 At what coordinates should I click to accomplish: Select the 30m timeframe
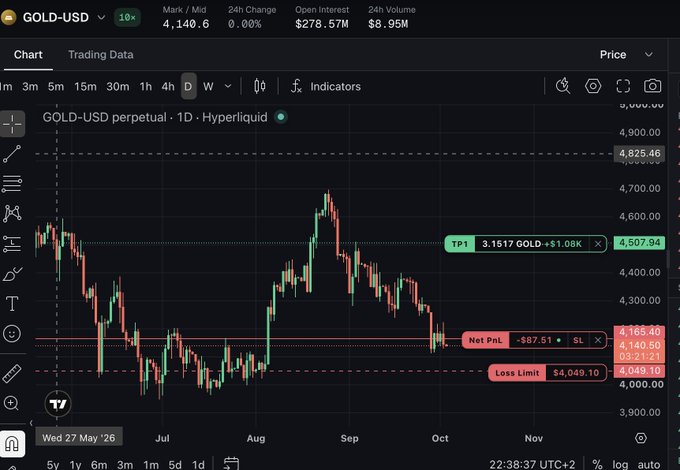tap(118, 86)
